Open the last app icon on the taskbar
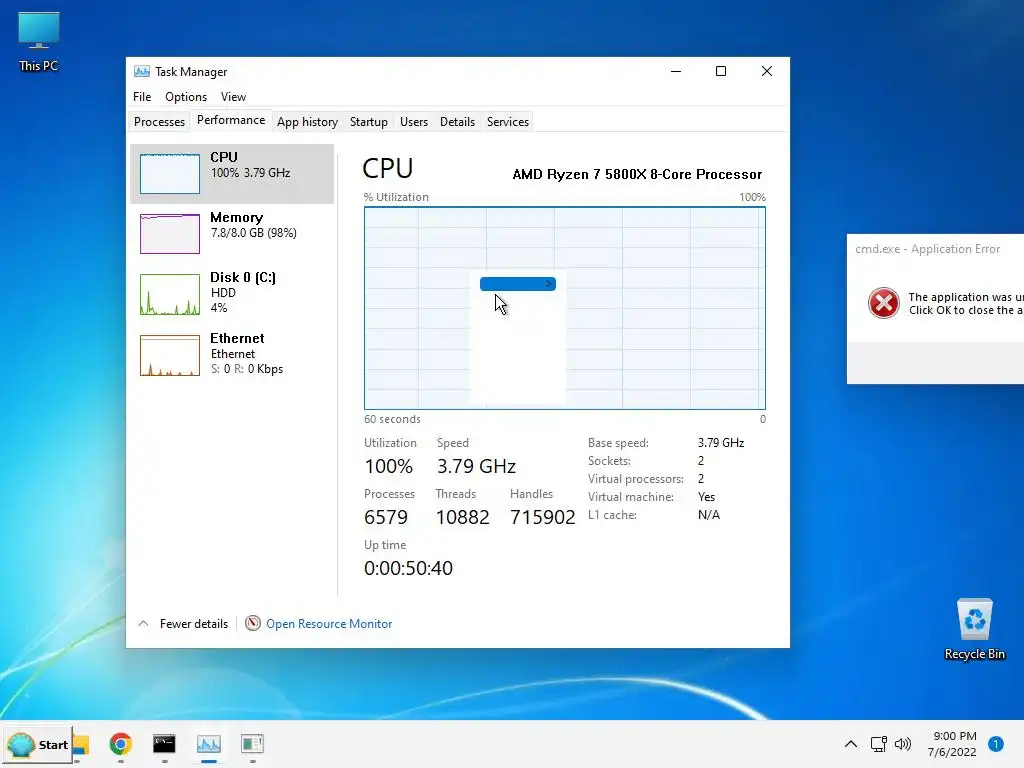Image resolution: width=1024 pixels, height=768 pixels. point(252,744)
